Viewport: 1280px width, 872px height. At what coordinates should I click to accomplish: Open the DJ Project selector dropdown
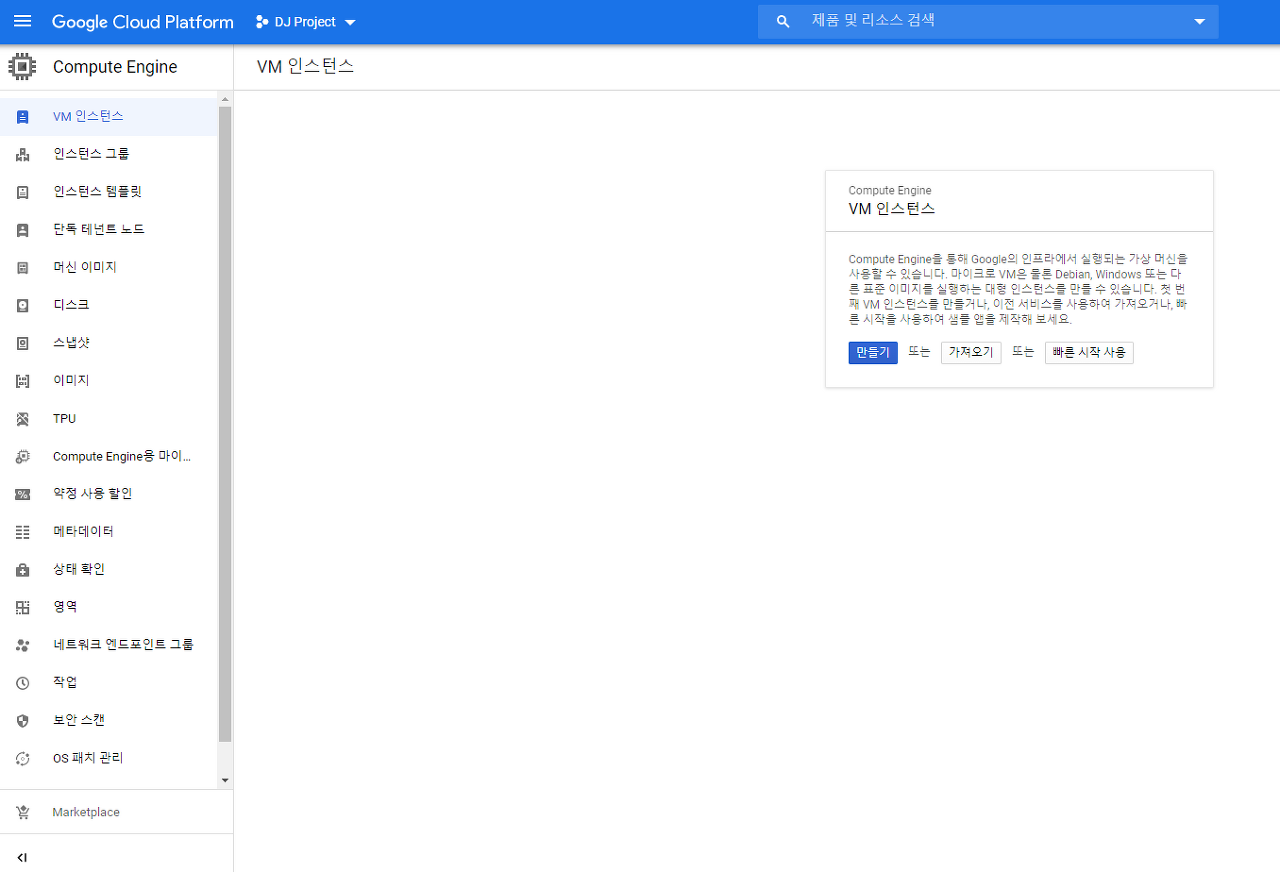coord(306,22)
